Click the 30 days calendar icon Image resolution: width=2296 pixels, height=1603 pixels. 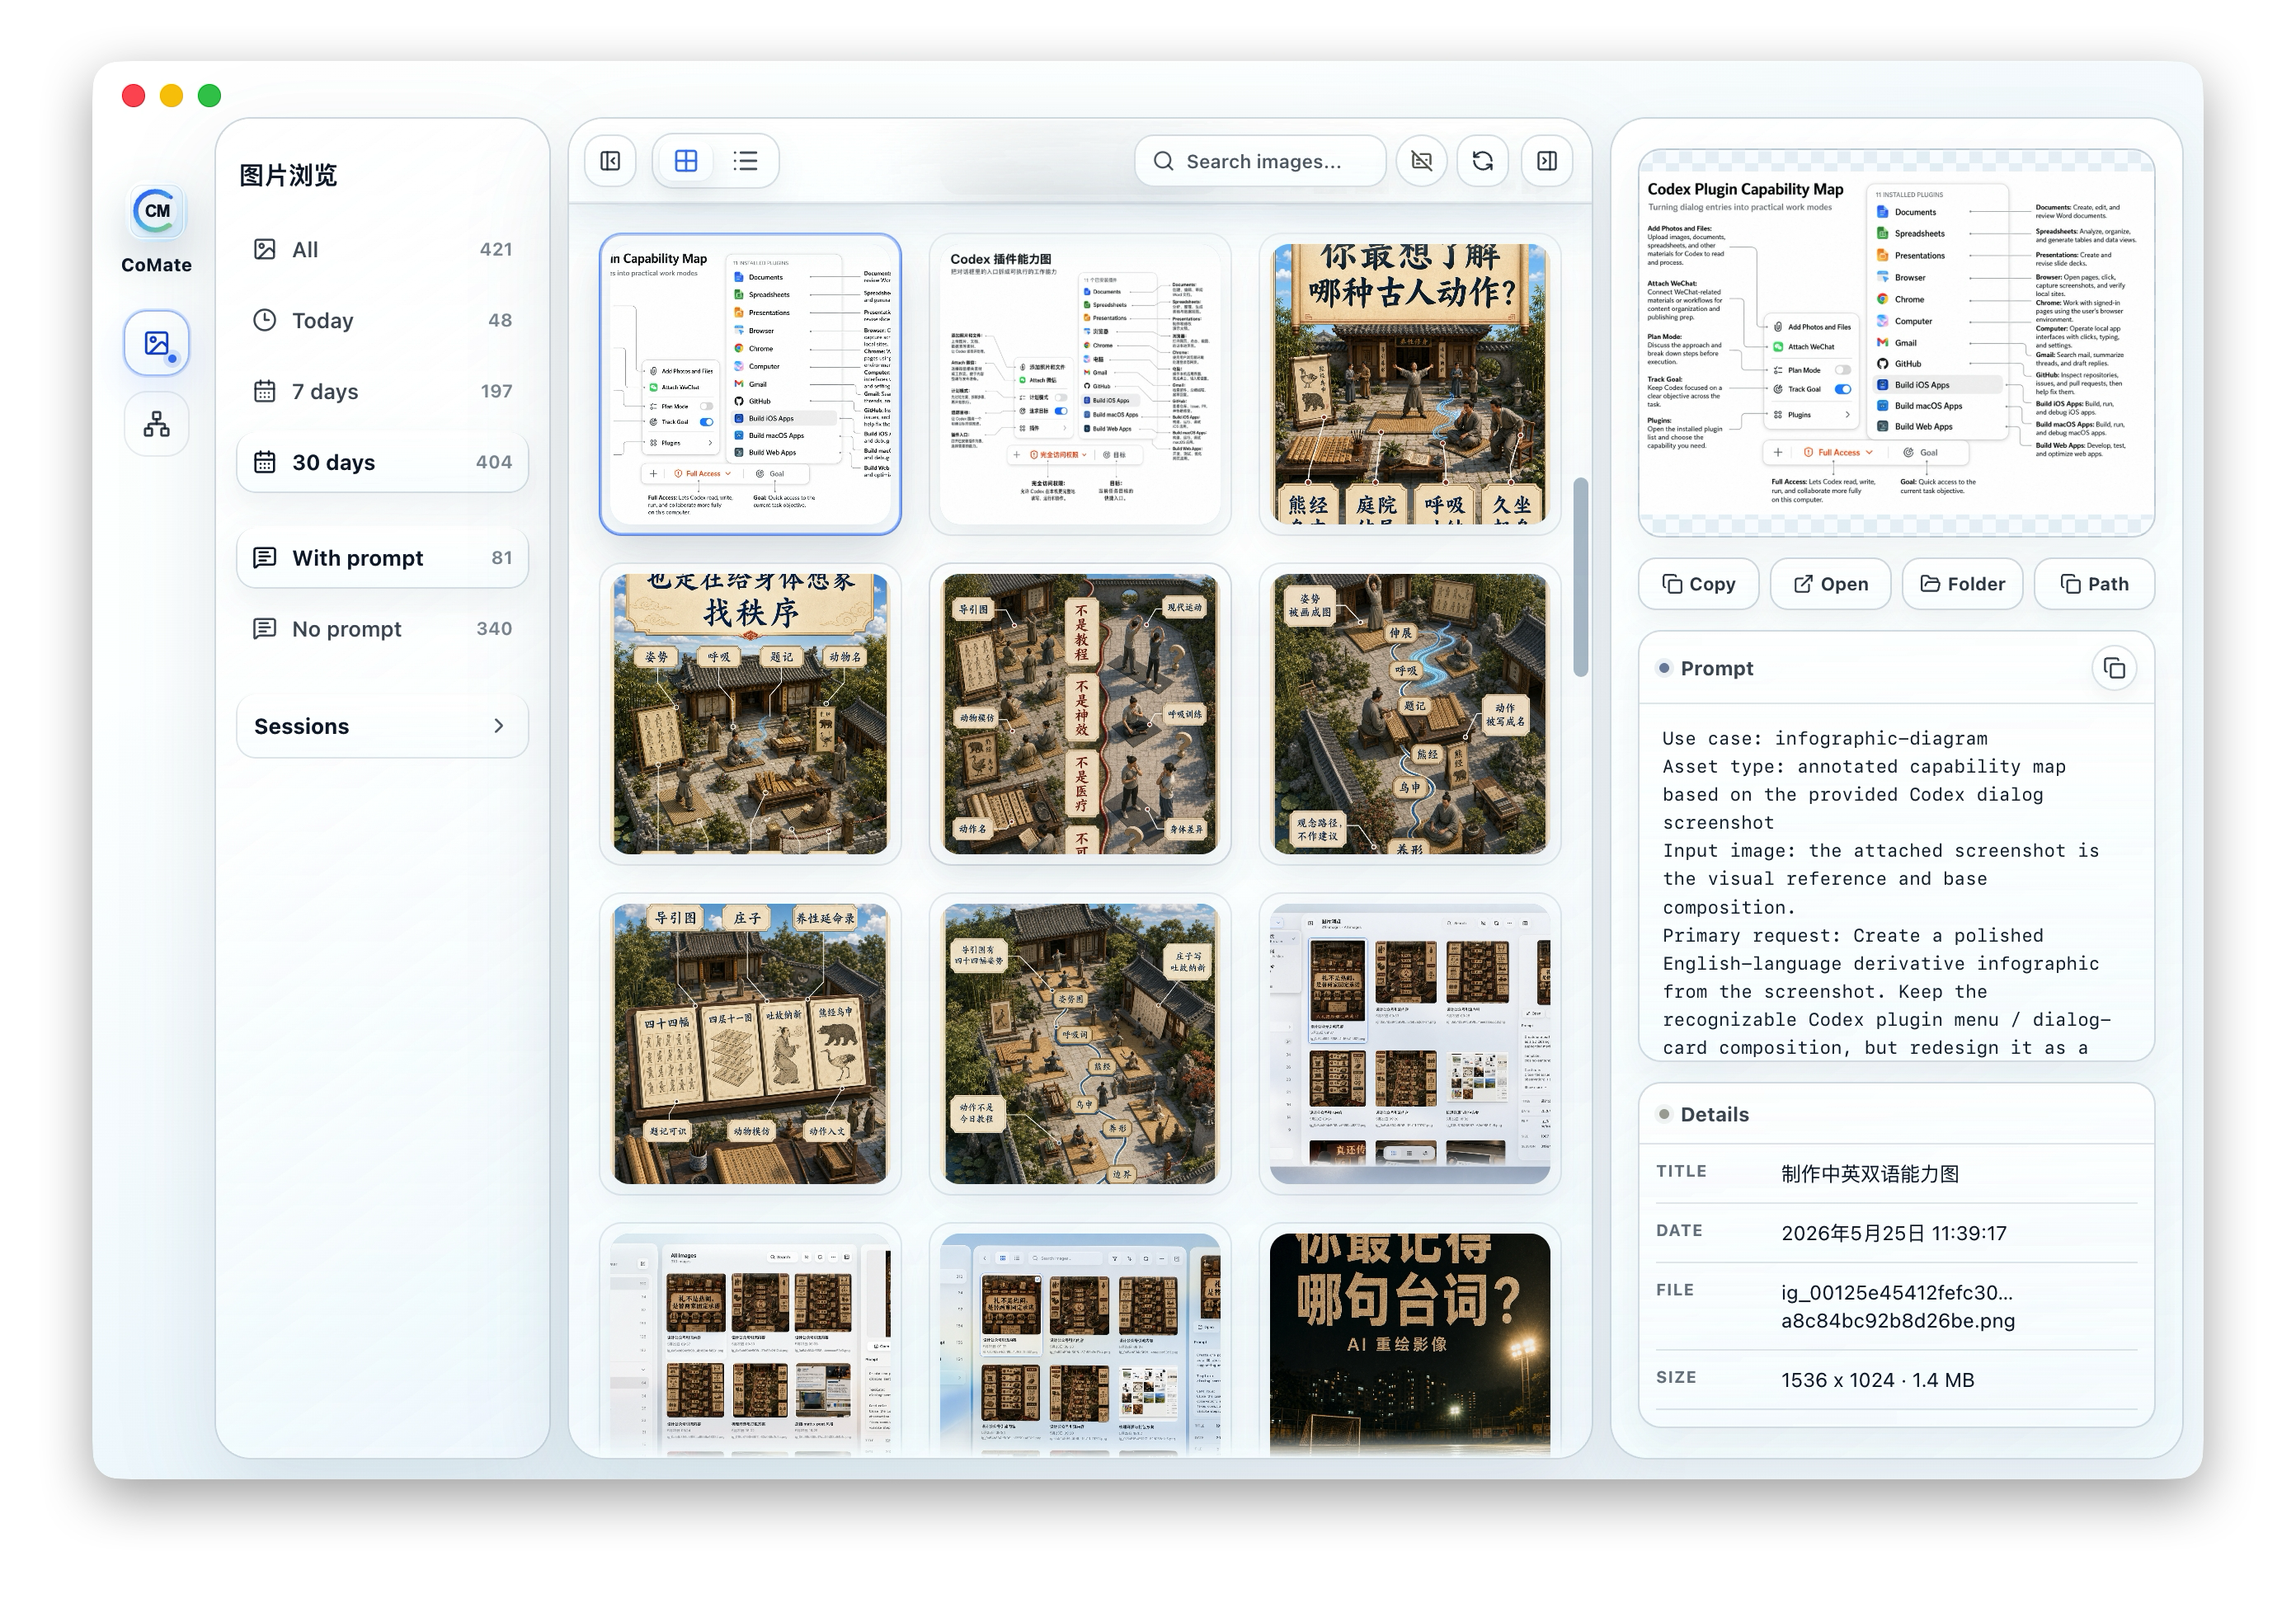tap(264, 462)
